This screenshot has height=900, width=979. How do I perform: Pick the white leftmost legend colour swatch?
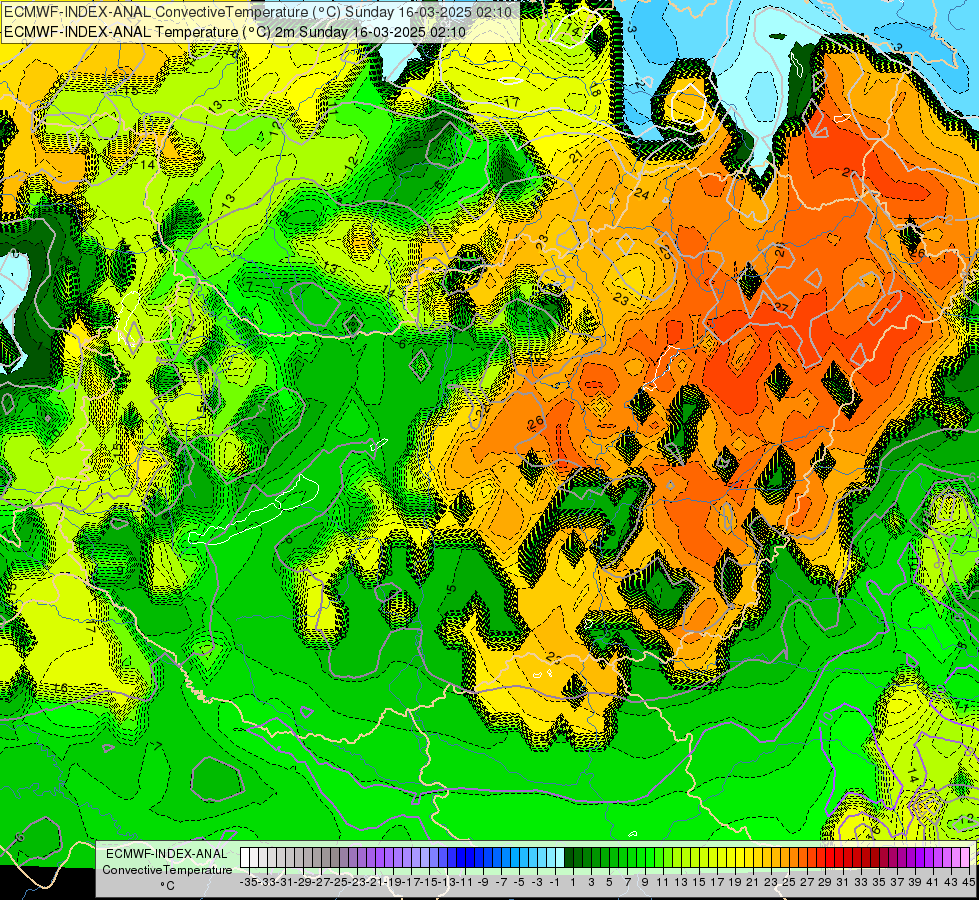click(245, 858)
